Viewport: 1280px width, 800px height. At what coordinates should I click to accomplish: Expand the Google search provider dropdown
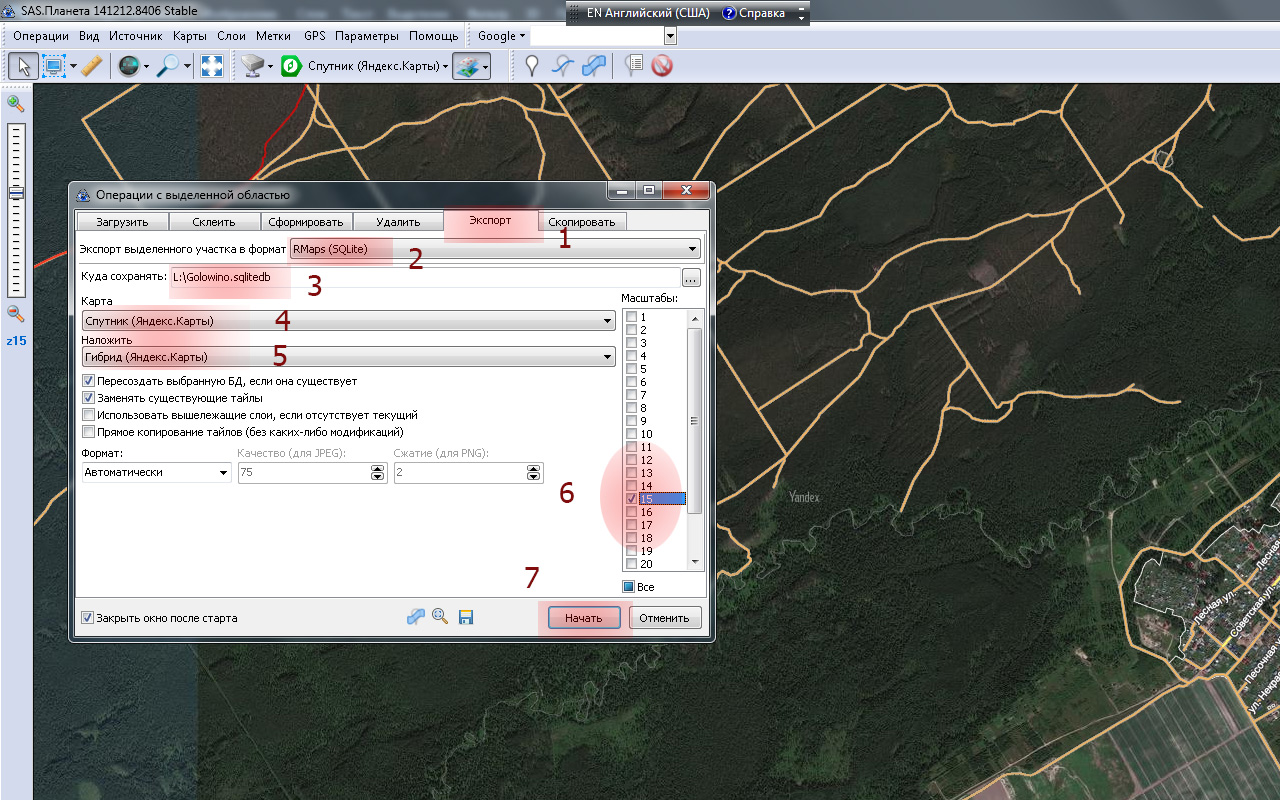tap(501, 36)
